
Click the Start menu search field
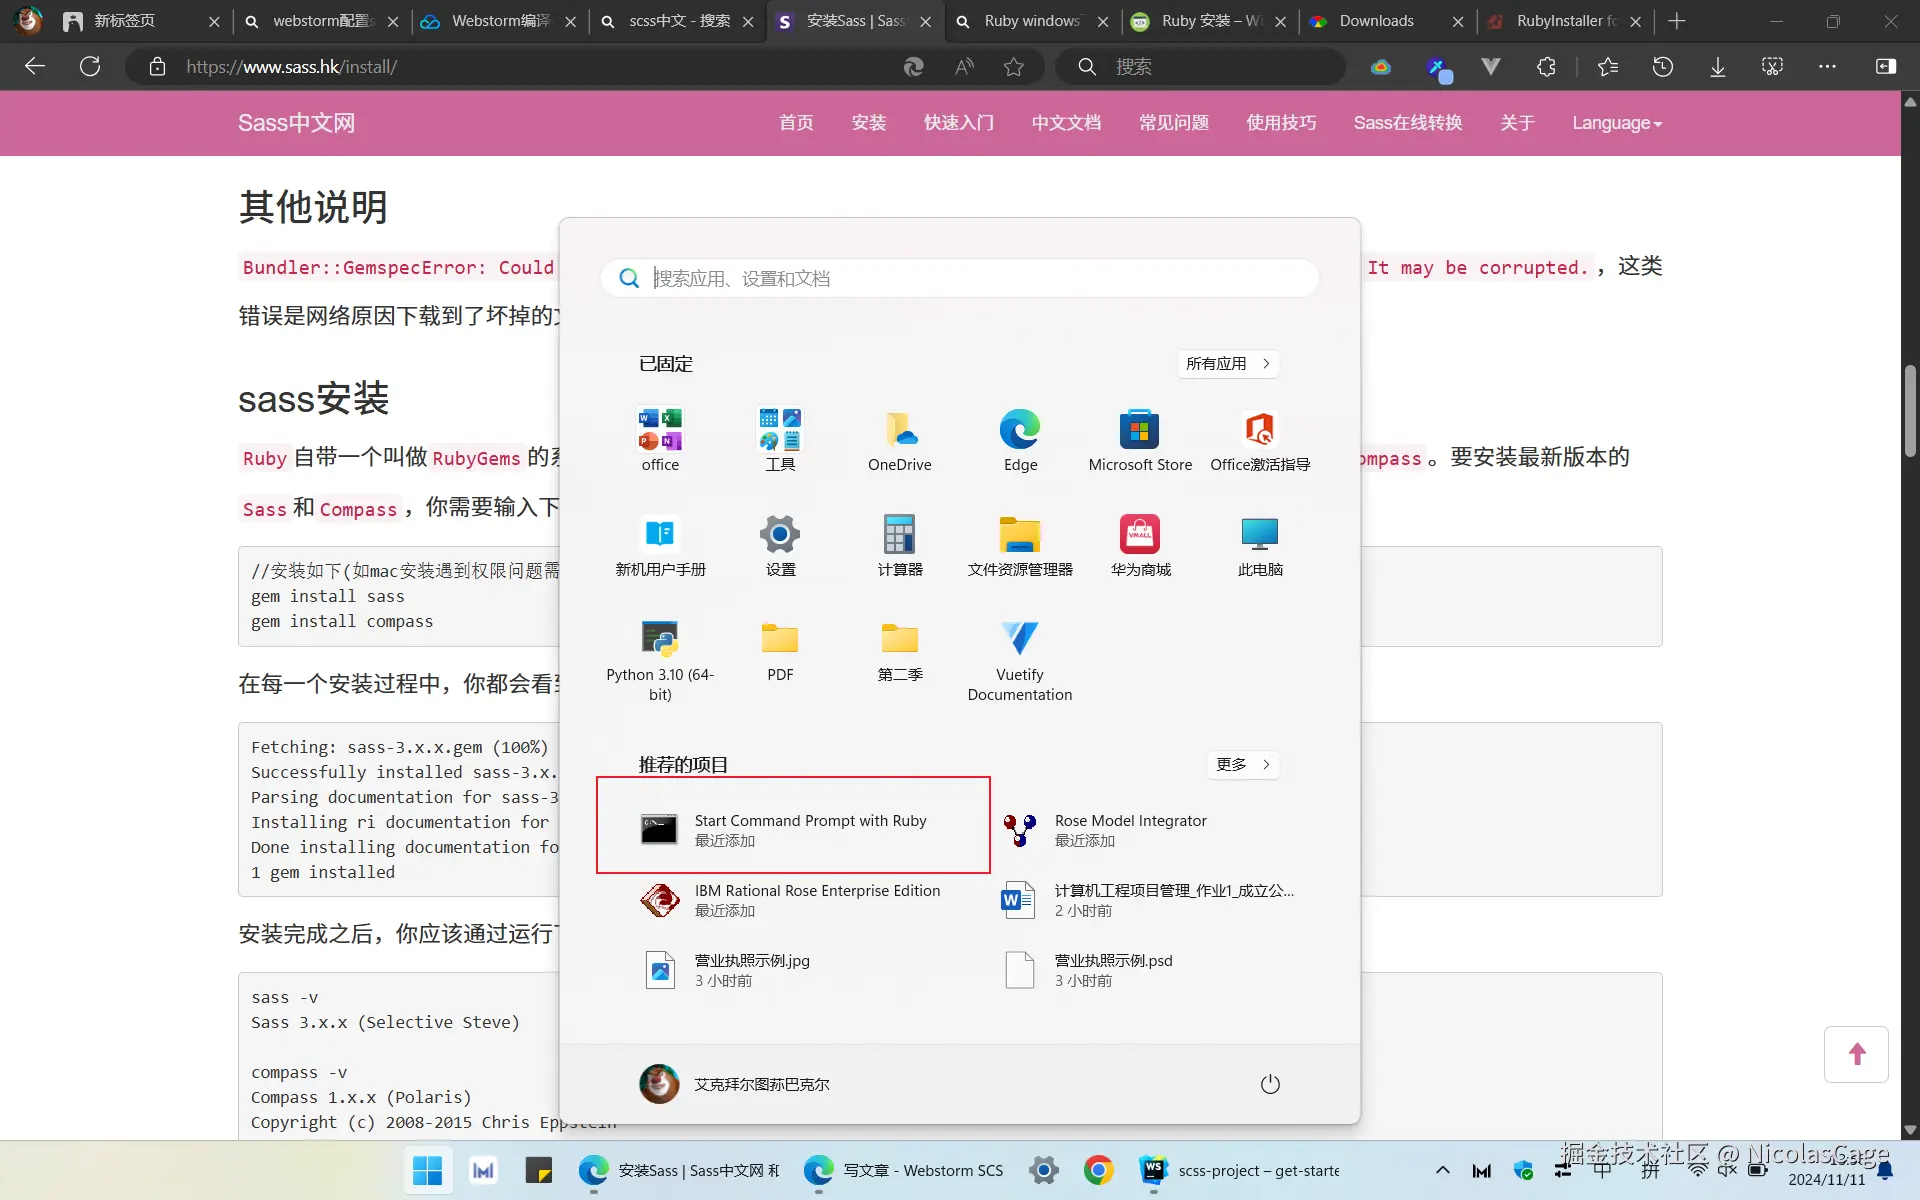click(x=960, y=278)
